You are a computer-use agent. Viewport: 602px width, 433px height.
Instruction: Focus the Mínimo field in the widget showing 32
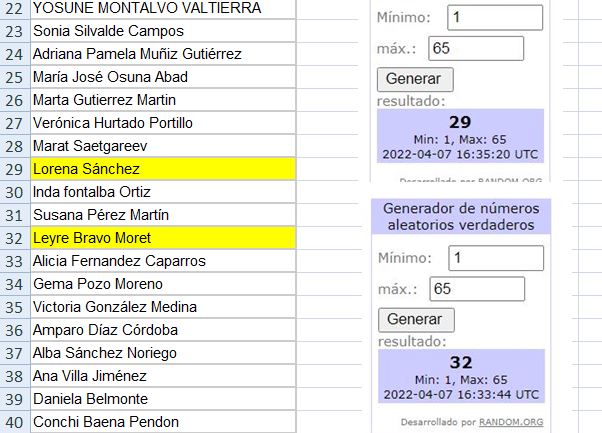click(496, 258)
